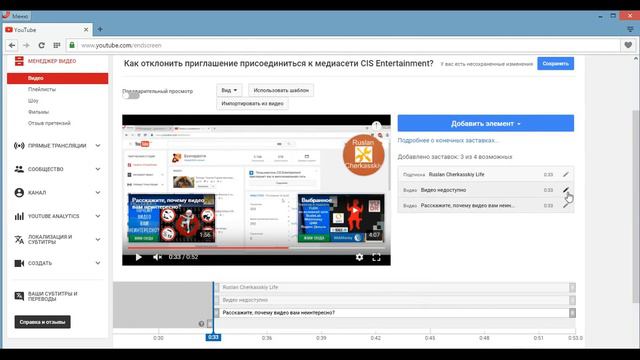This screenshot has width=640, height=360.
Task: Click the 'Справка и отзывы' button
Action: point(42,322)
